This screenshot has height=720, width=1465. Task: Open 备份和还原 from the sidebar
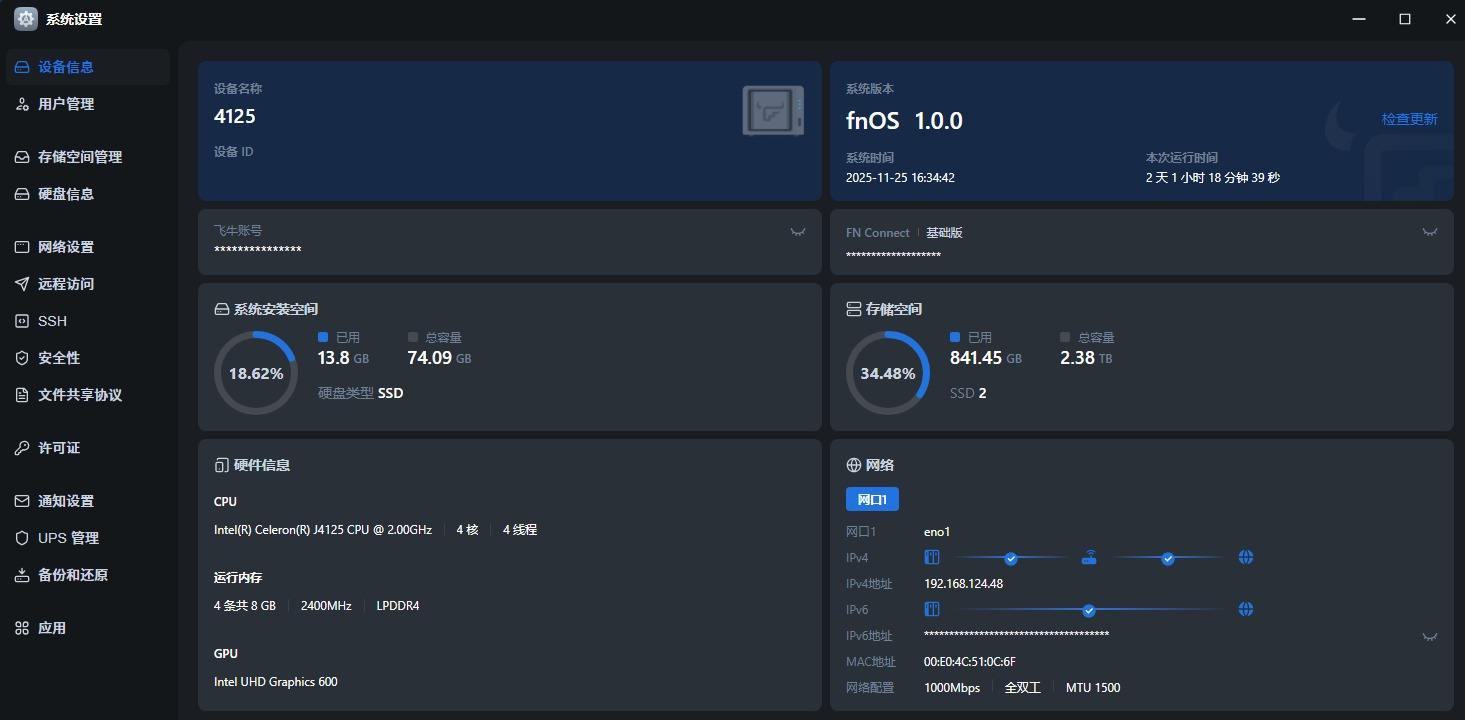[72, 575]
